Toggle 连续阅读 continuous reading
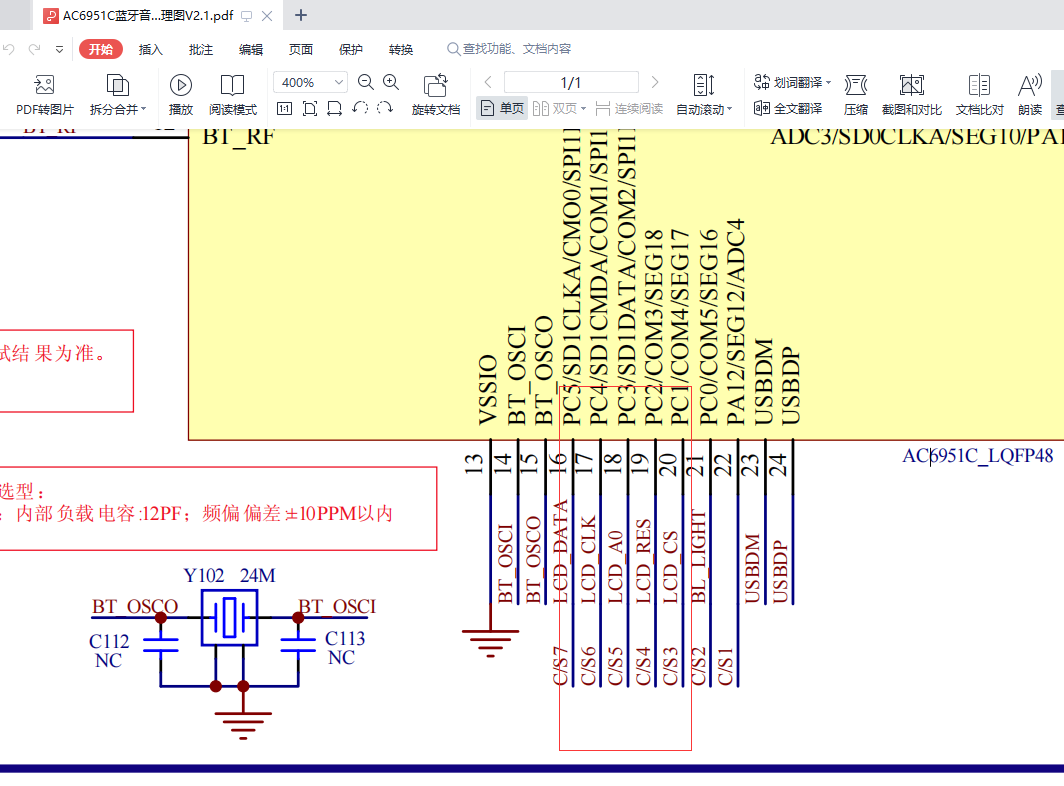Image resolution: width=1064 pixels, height=786 pixels. pyautogui.click(x=629, y=109)
